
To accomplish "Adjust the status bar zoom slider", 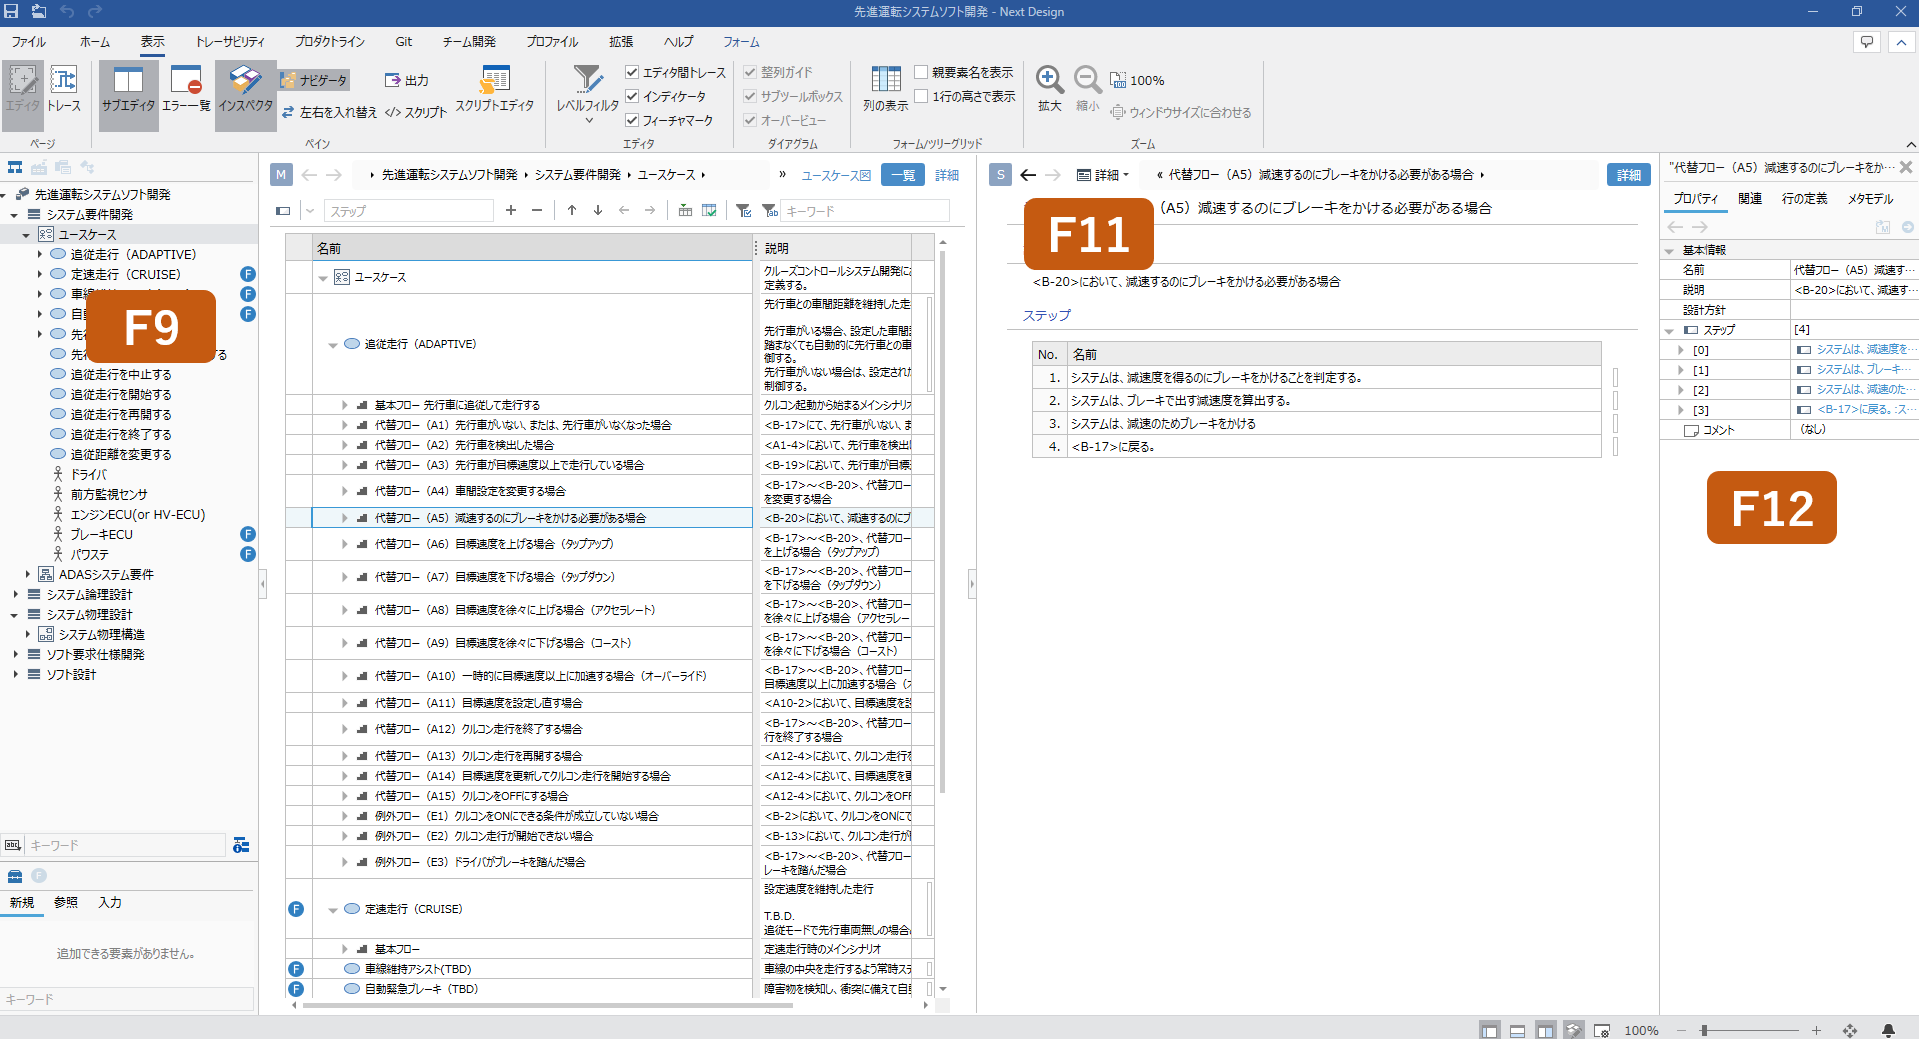I will tap(1704, 1030).
